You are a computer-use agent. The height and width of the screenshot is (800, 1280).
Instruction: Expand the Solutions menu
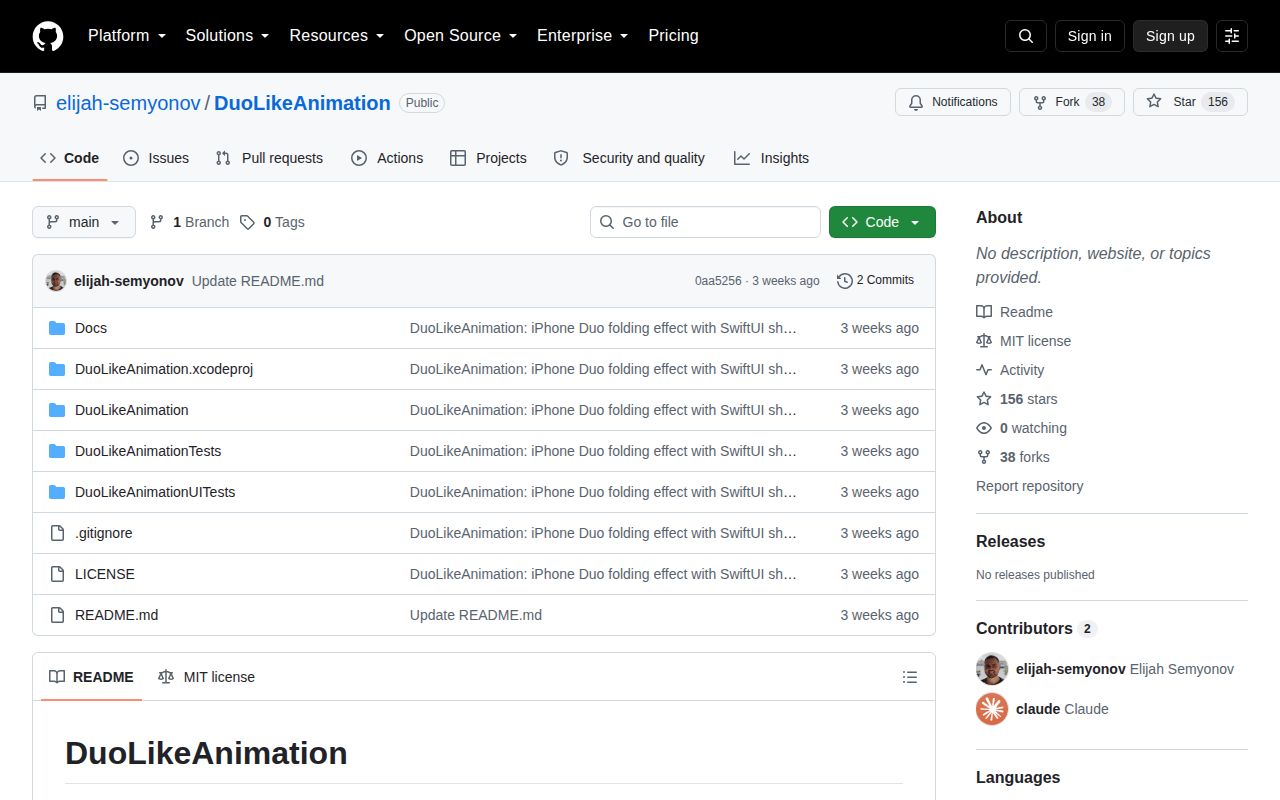click(227, 36)
